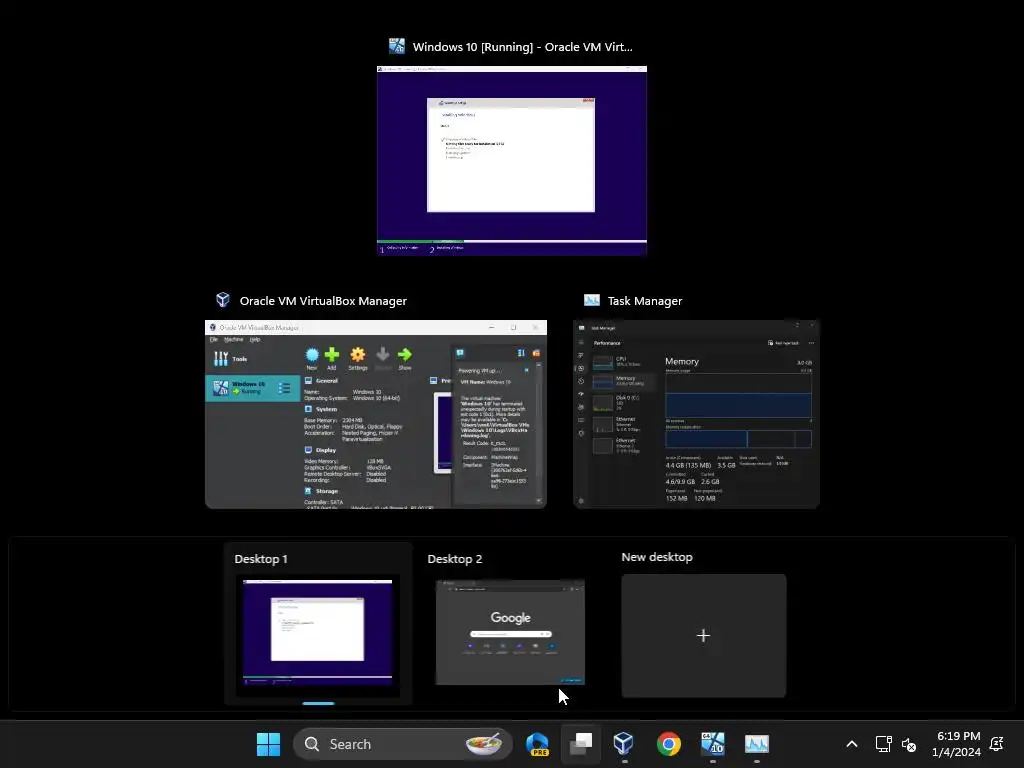Click the 'Desktop 2' label
Viewport: 1024px width, 768px height.
(455, 559)
